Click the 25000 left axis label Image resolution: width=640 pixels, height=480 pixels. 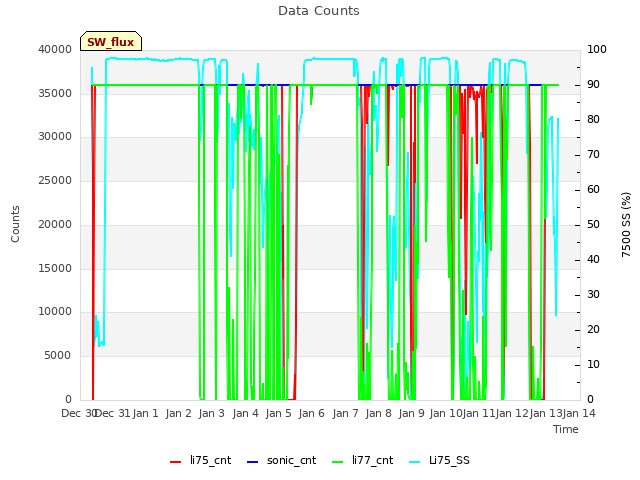[x=55, y=180]
